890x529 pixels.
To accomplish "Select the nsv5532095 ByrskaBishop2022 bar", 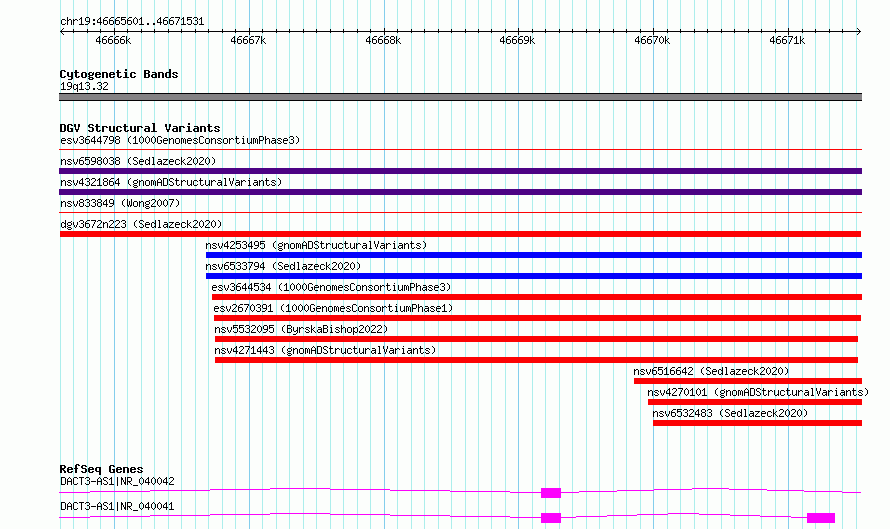I will [536, 339].
